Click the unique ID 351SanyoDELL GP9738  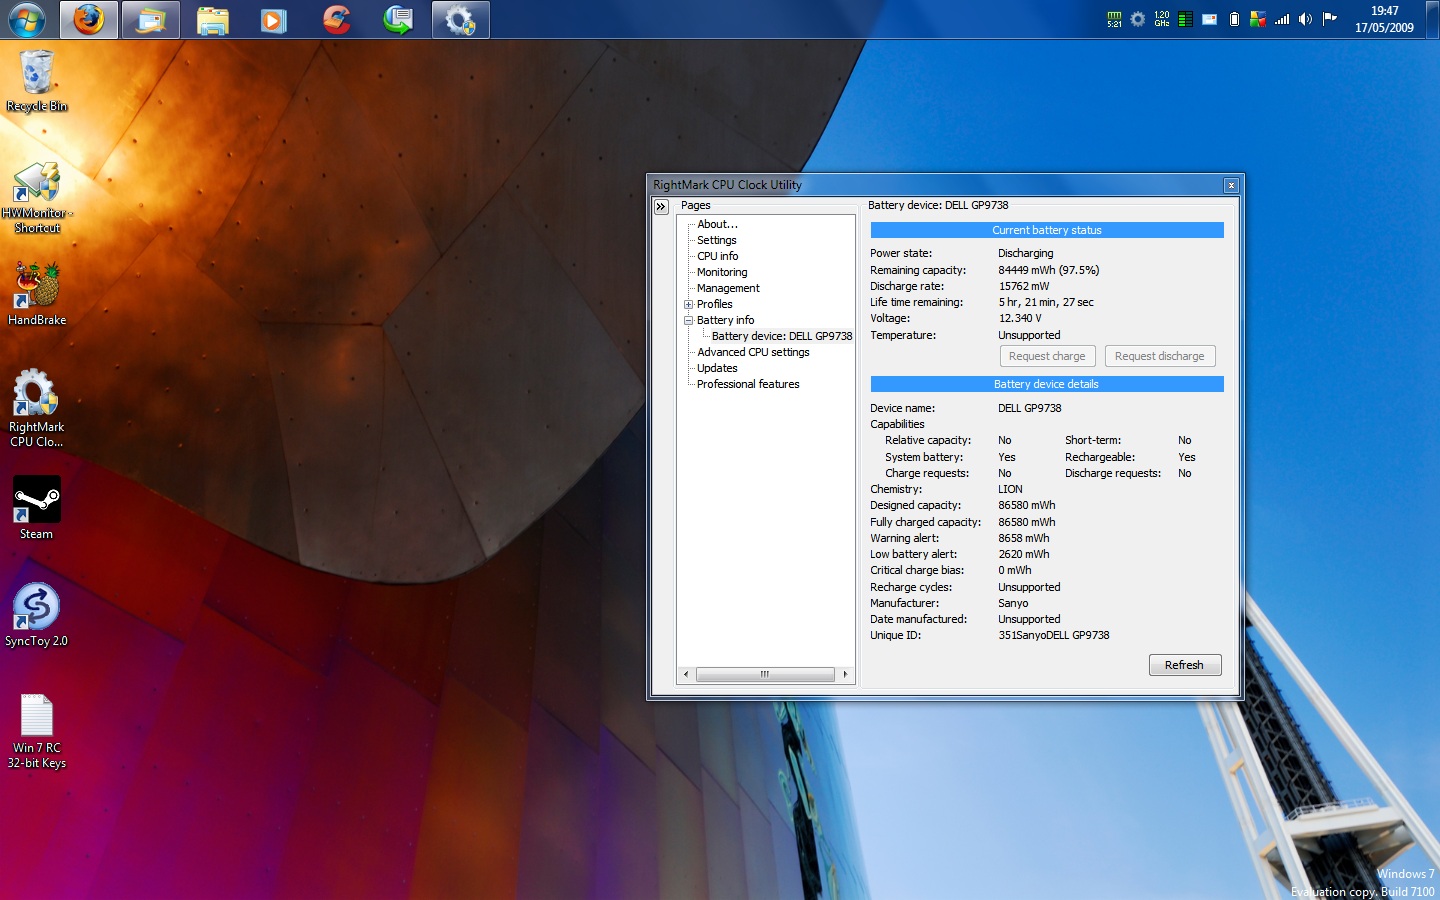coord(1054,635)
